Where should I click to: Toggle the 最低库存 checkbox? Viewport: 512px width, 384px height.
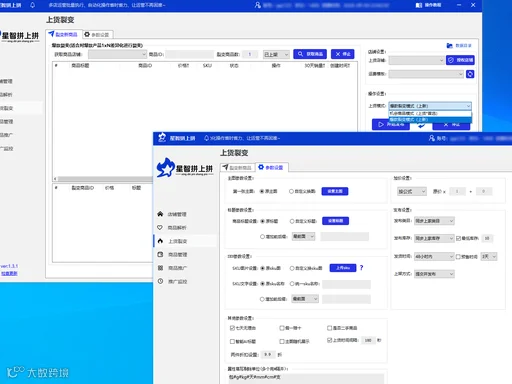458,238
